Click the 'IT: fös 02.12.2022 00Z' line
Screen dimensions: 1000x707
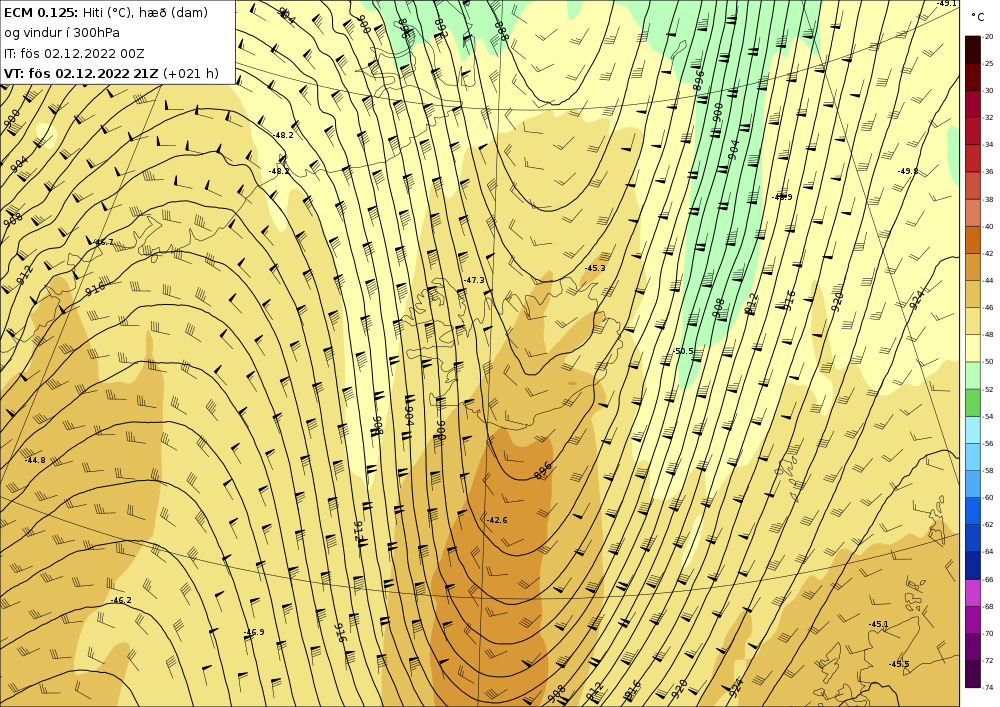click(x=74, y=53)
